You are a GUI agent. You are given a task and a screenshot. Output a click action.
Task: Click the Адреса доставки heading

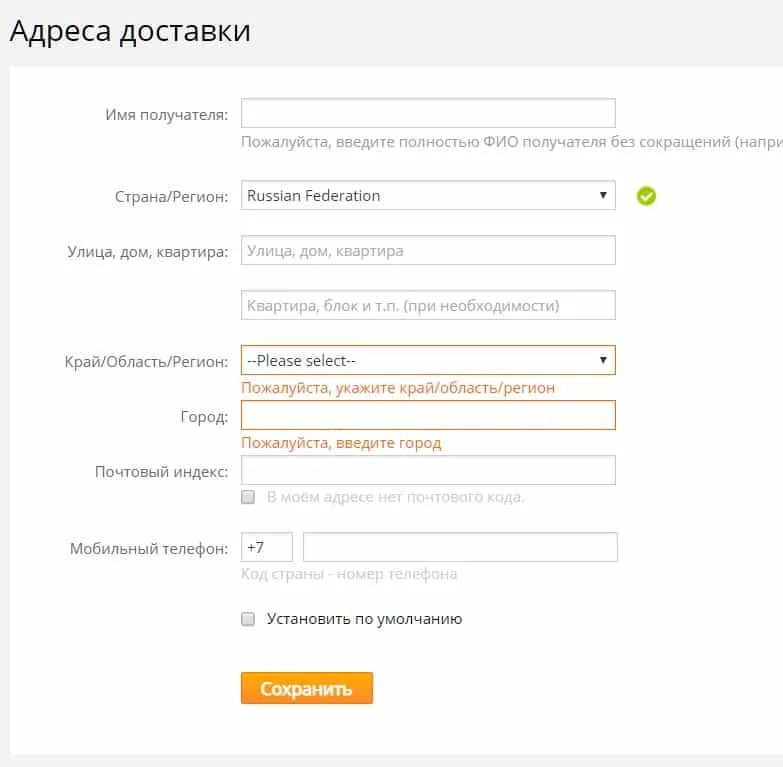(130, 31)
